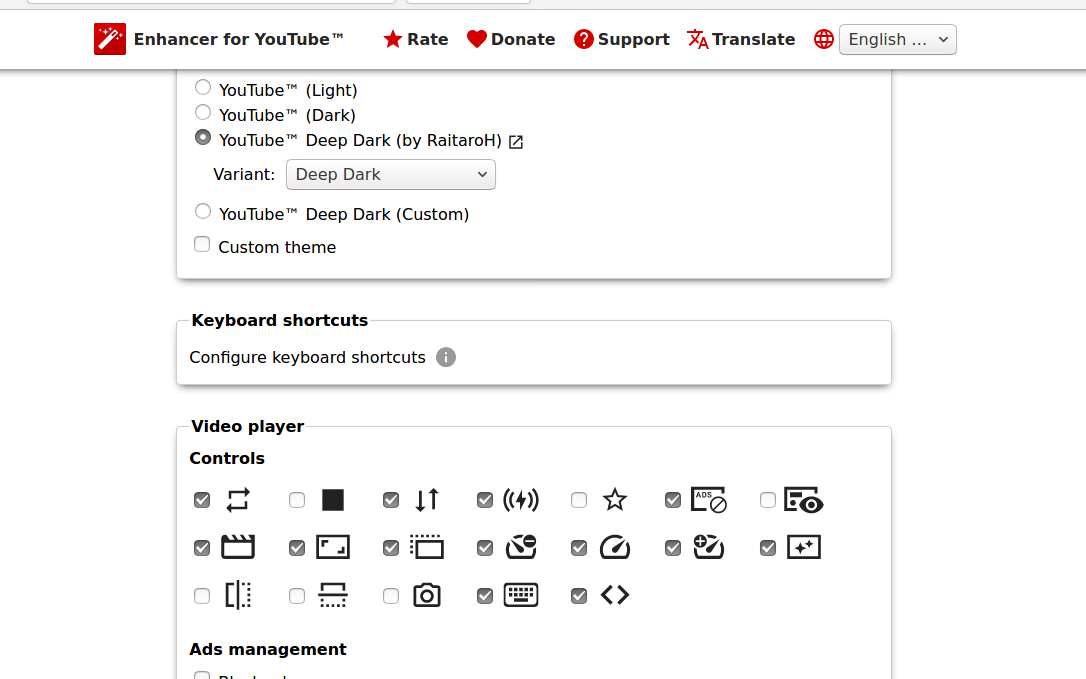Image resolution: width=1086 pixels, height=679 pixels.
Task: Click the red heart Donate icon
Action: coord(477,39)
